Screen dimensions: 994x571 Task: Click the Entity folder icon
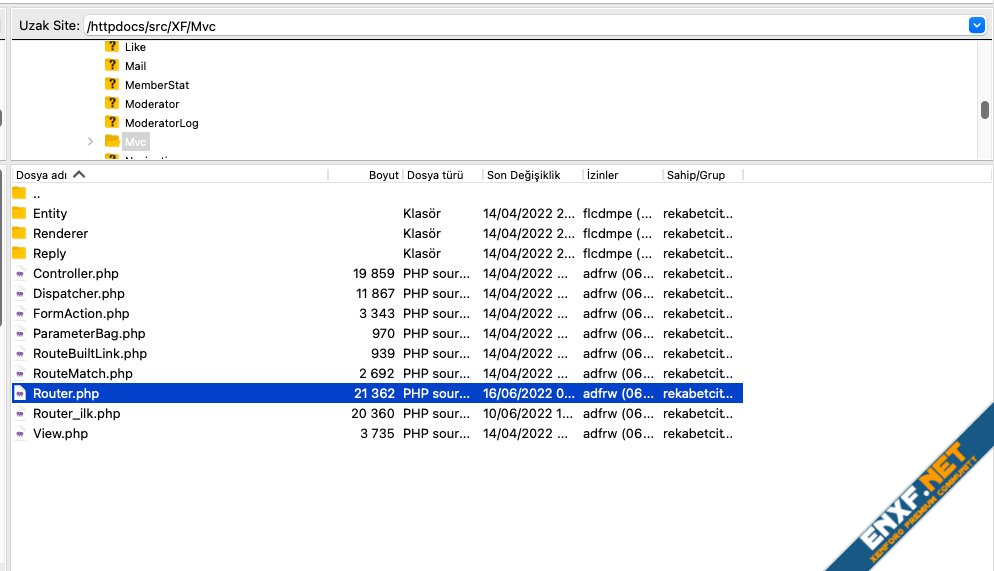pyautogui.click(x=19, y=213)
